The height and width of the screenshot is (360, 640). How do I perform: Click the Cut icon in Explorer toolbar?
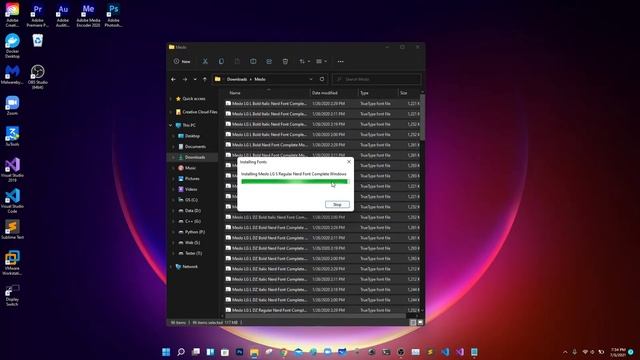click(205, 61)
